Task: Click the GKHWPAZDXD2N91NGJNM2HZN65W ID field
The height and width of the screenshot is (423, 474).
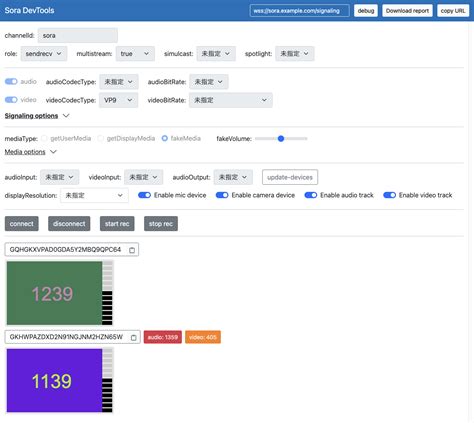Action: (72, 337)
